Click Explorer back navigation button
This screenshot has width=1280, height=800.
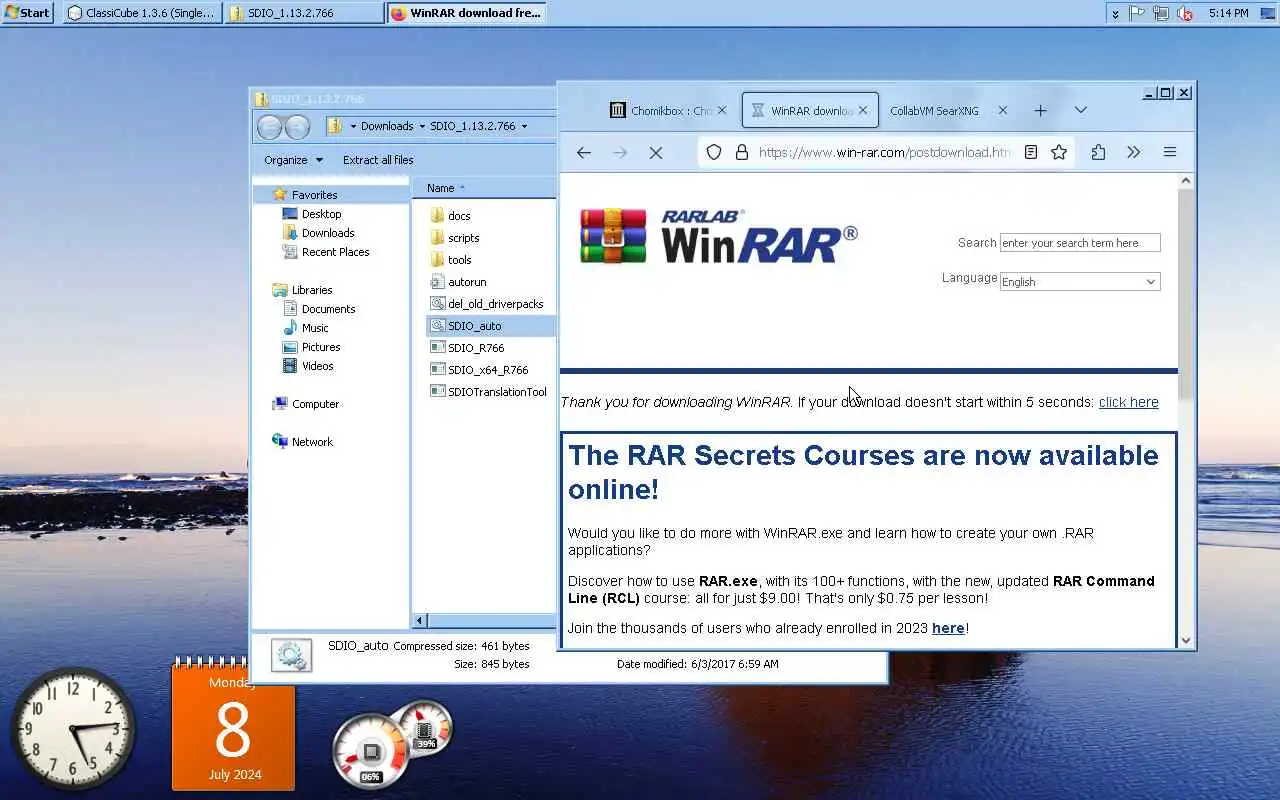270,127
